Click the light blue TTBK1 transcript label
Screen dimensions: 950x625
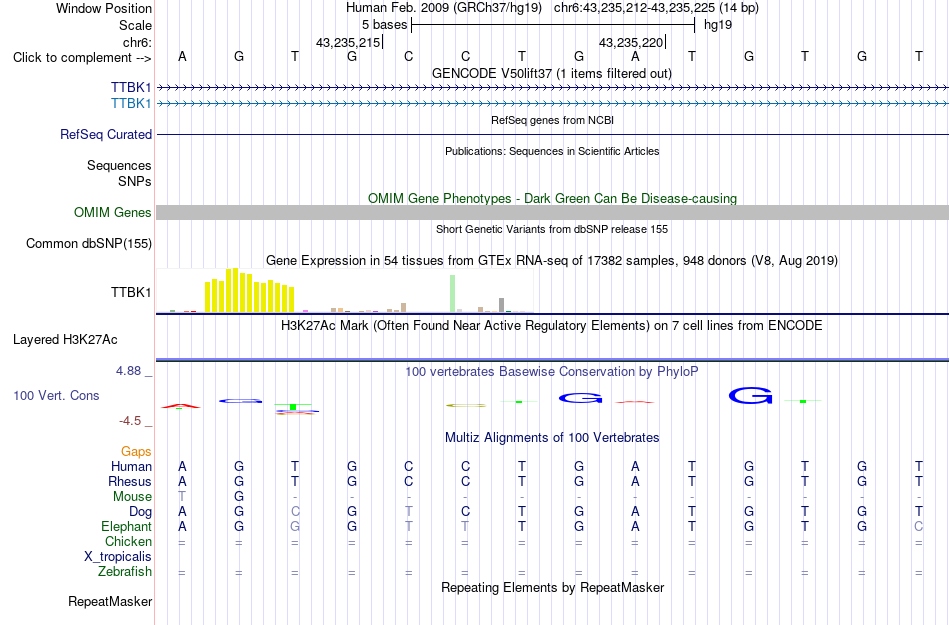click(131, 104)
